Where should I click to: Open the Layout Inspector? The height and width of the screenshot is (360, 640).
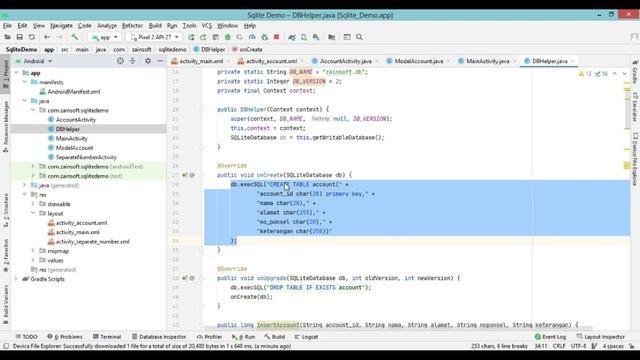point(601,337)
